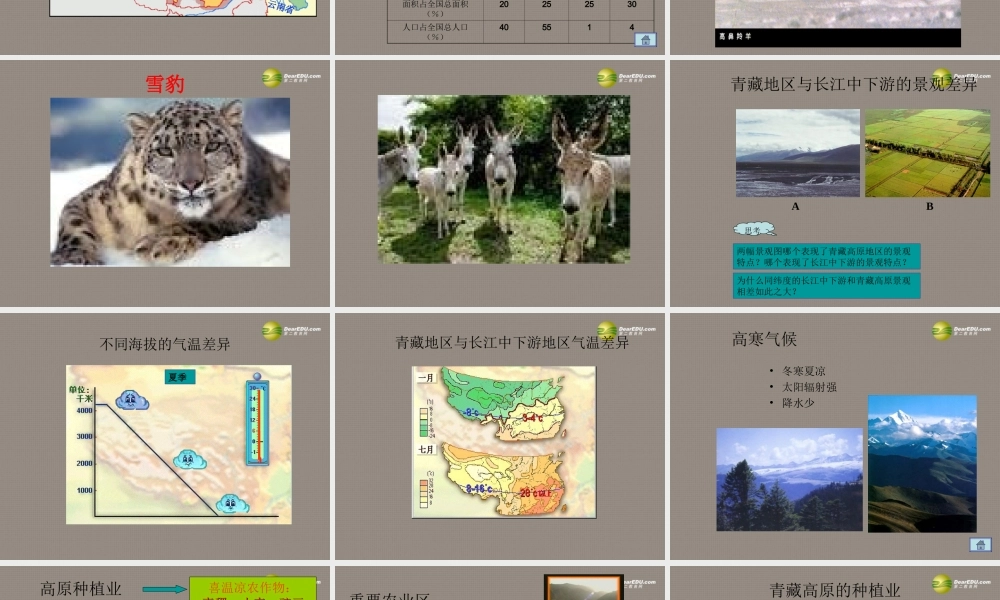This screenshot has width=1000, height=600.
Task: Click the forest and mountains photo in 高寒气候
Action: pyautogui.click(x=789, y=479)
